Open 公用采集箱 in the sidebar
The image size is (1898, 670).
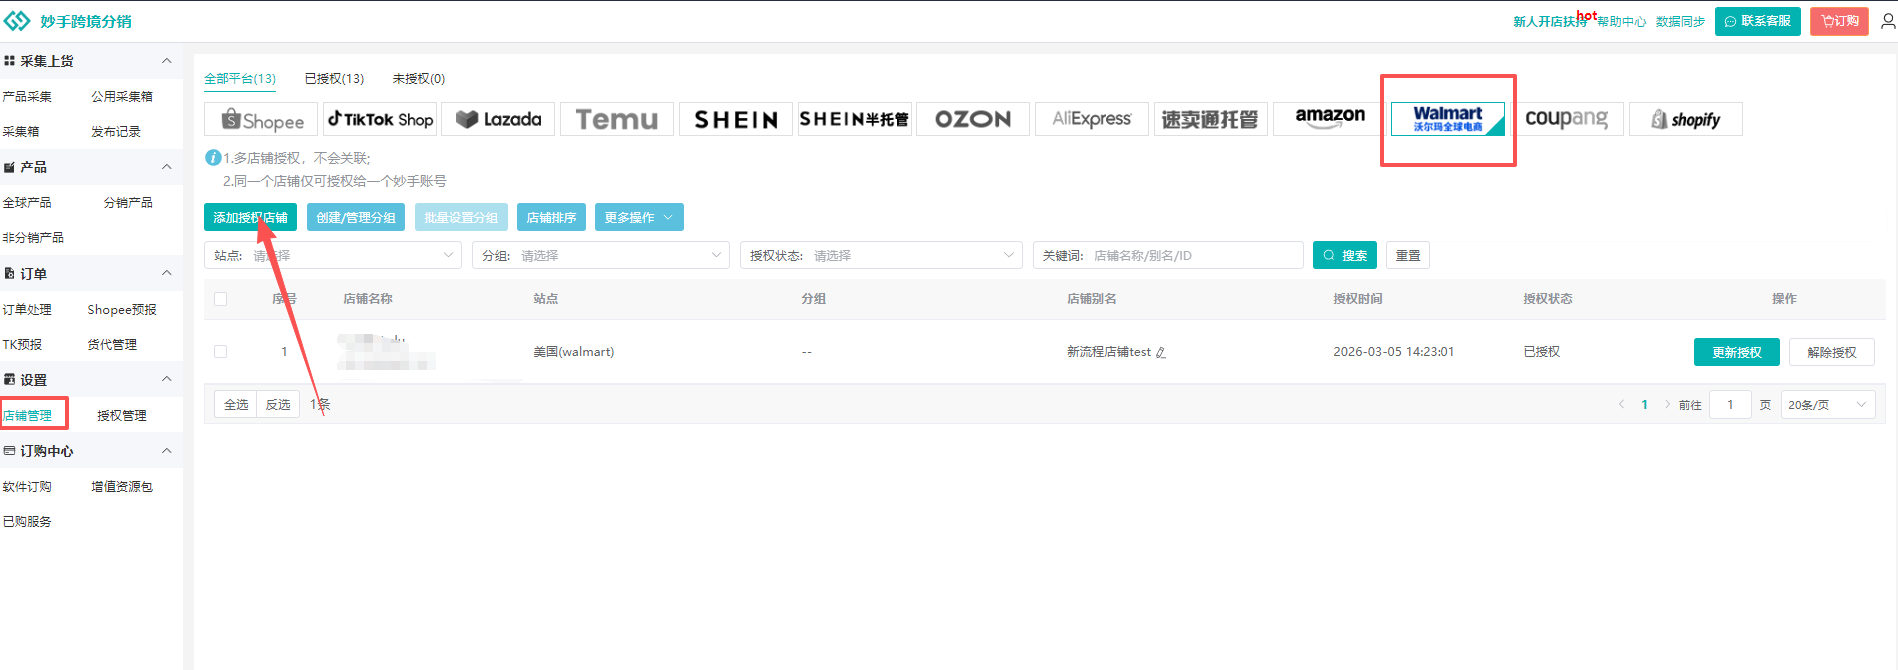[122, 97]
